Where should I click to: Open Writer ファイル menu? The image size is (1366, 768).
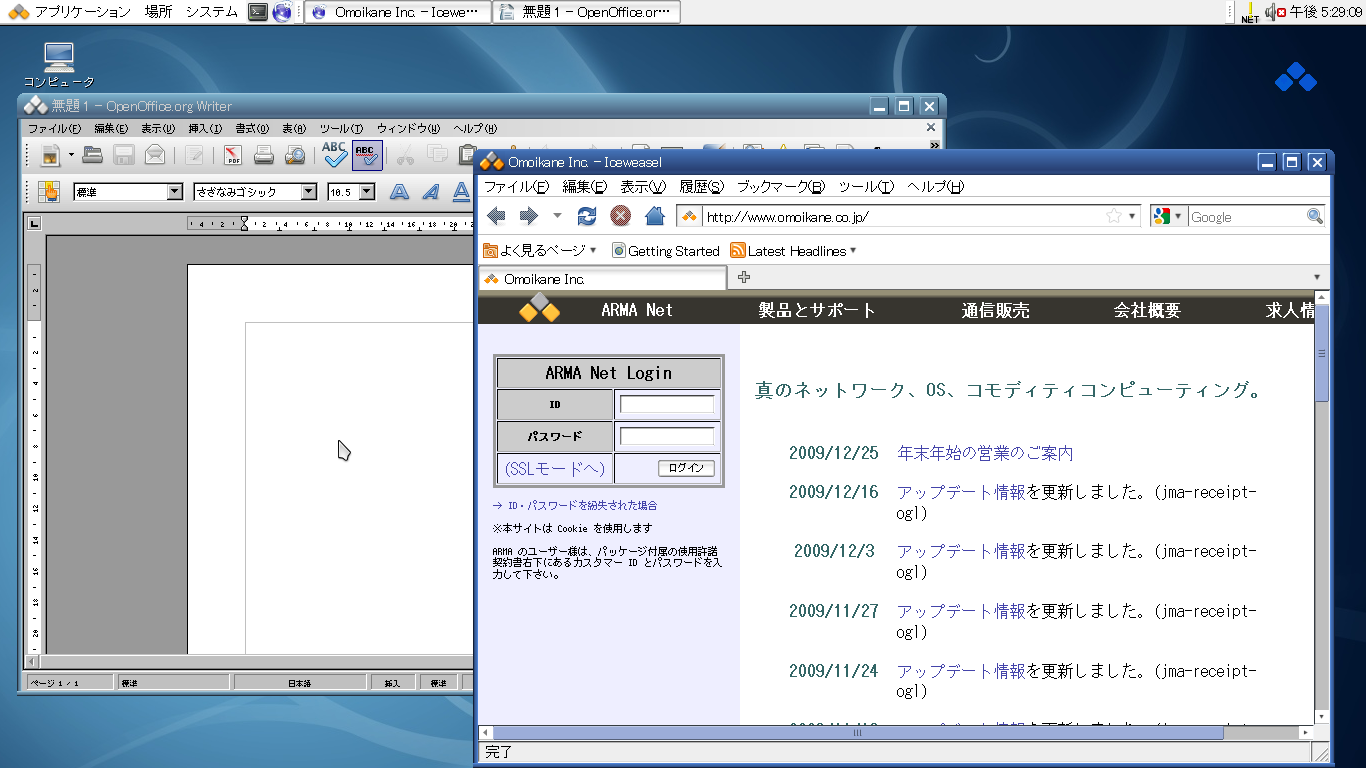[x=54, y=129]
